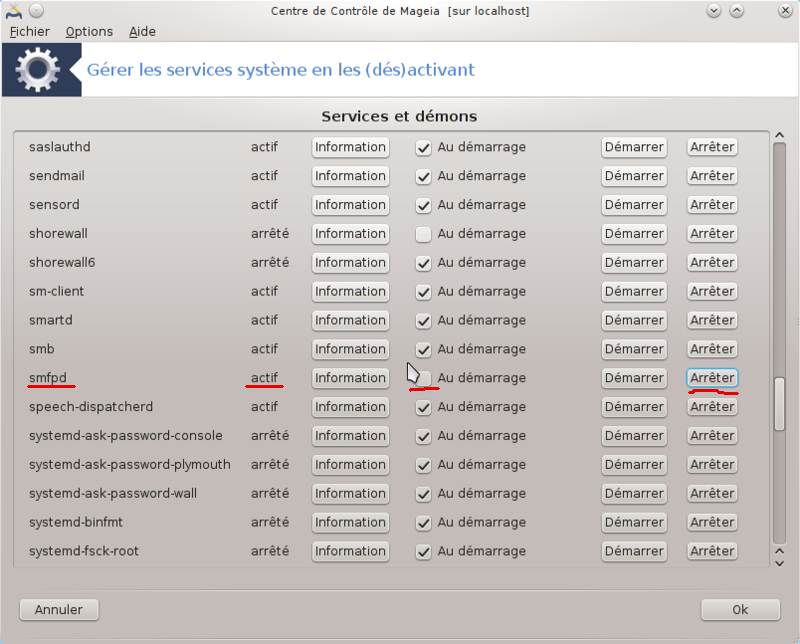Click the Mageia cauldron icon in the title bar

(x=14, y=11)
